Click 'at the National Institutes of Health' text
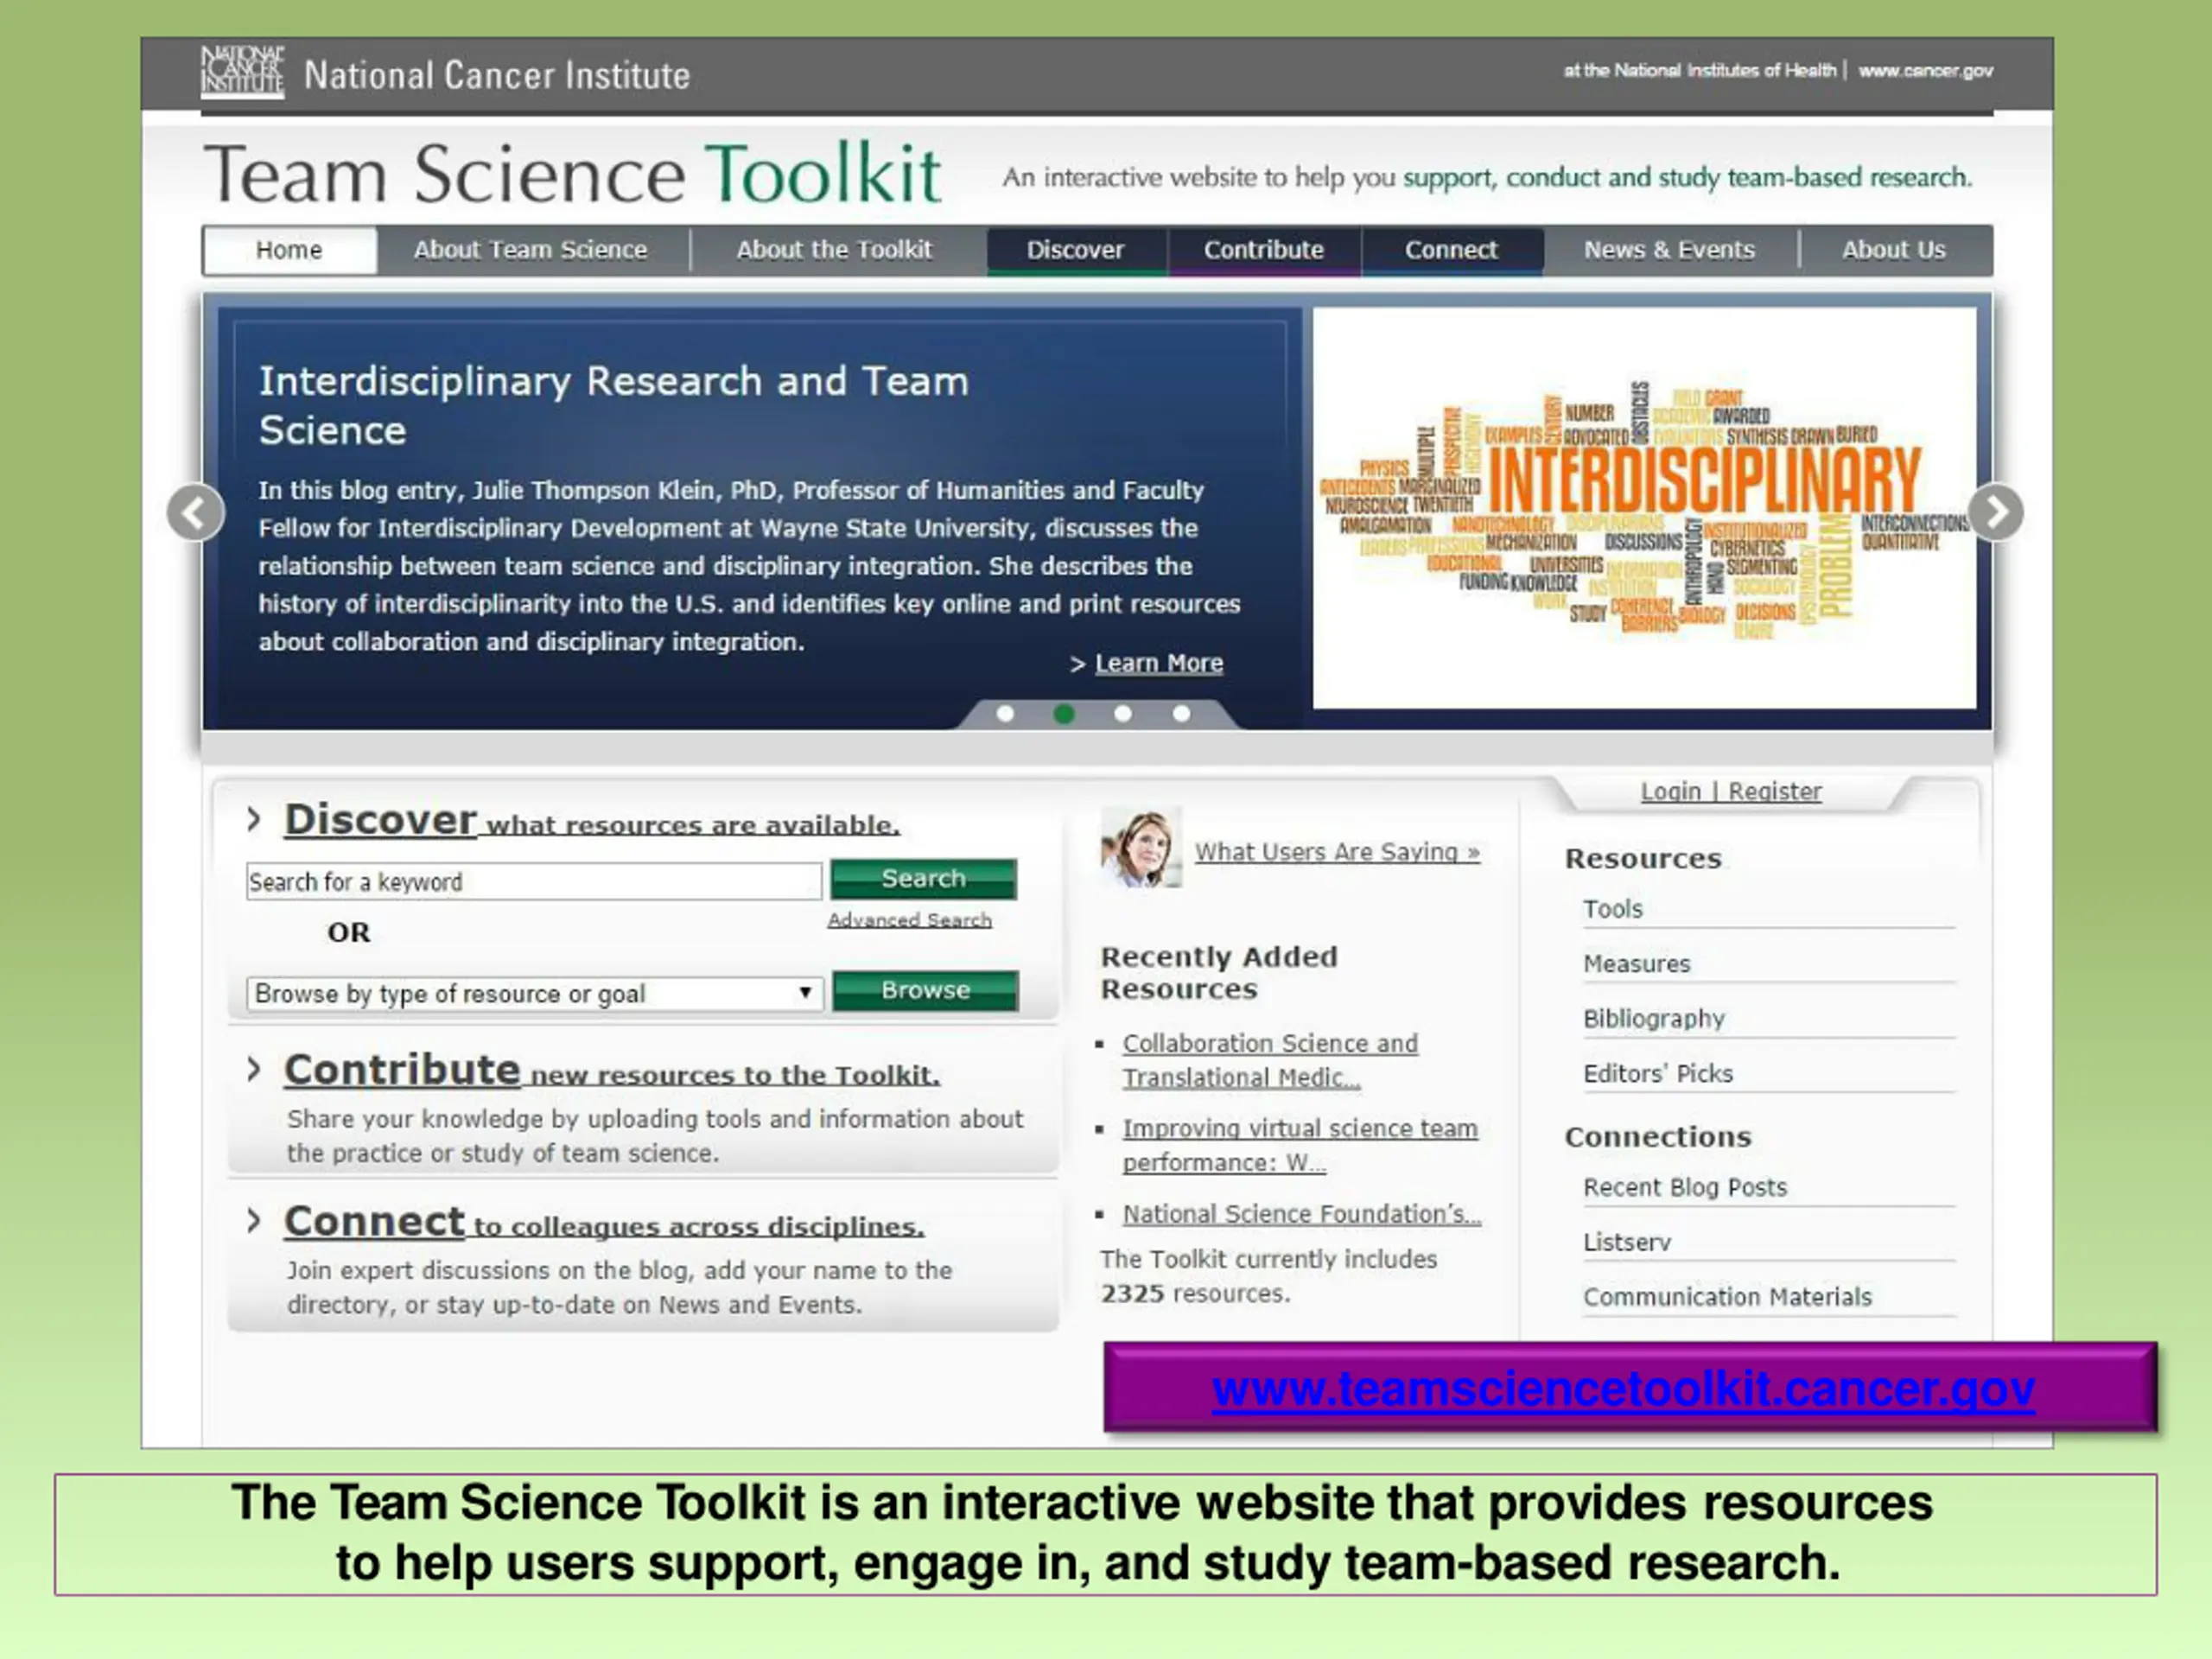The image size is (2212, 1659). click(x=1700, y=71)
